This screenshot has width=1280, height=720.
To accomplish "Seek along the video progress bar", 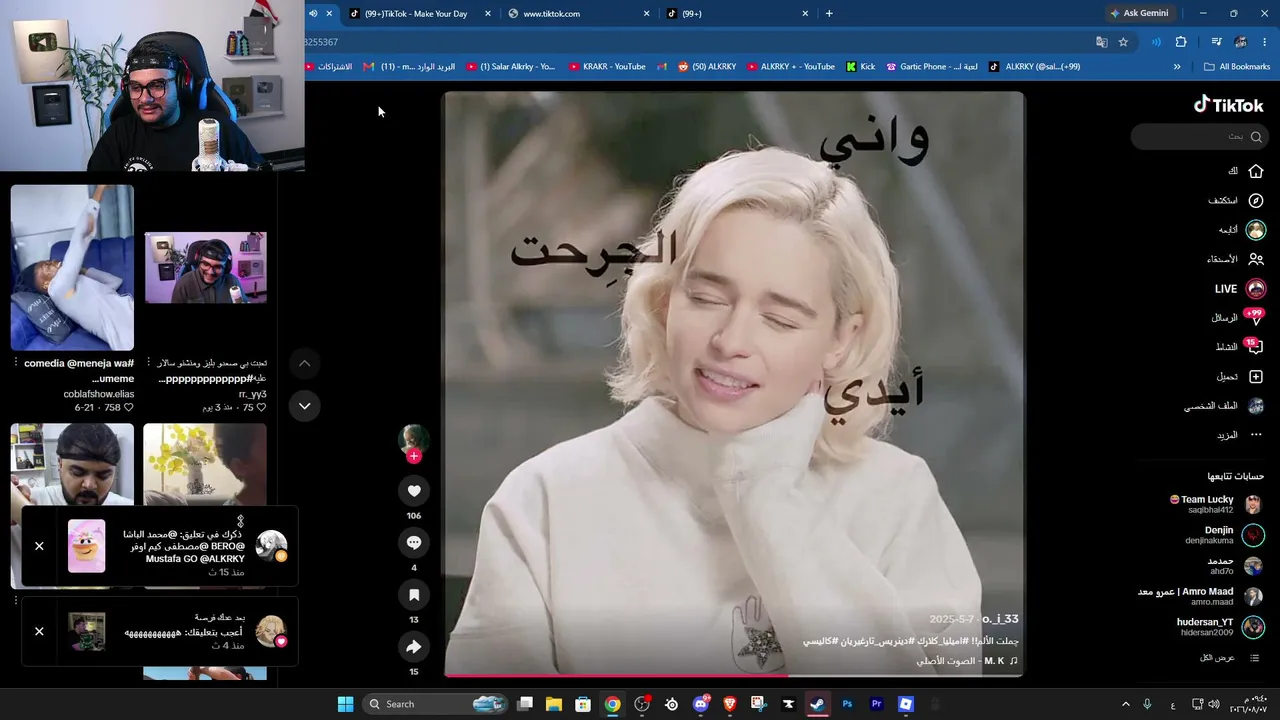I will tap(734, 675).
